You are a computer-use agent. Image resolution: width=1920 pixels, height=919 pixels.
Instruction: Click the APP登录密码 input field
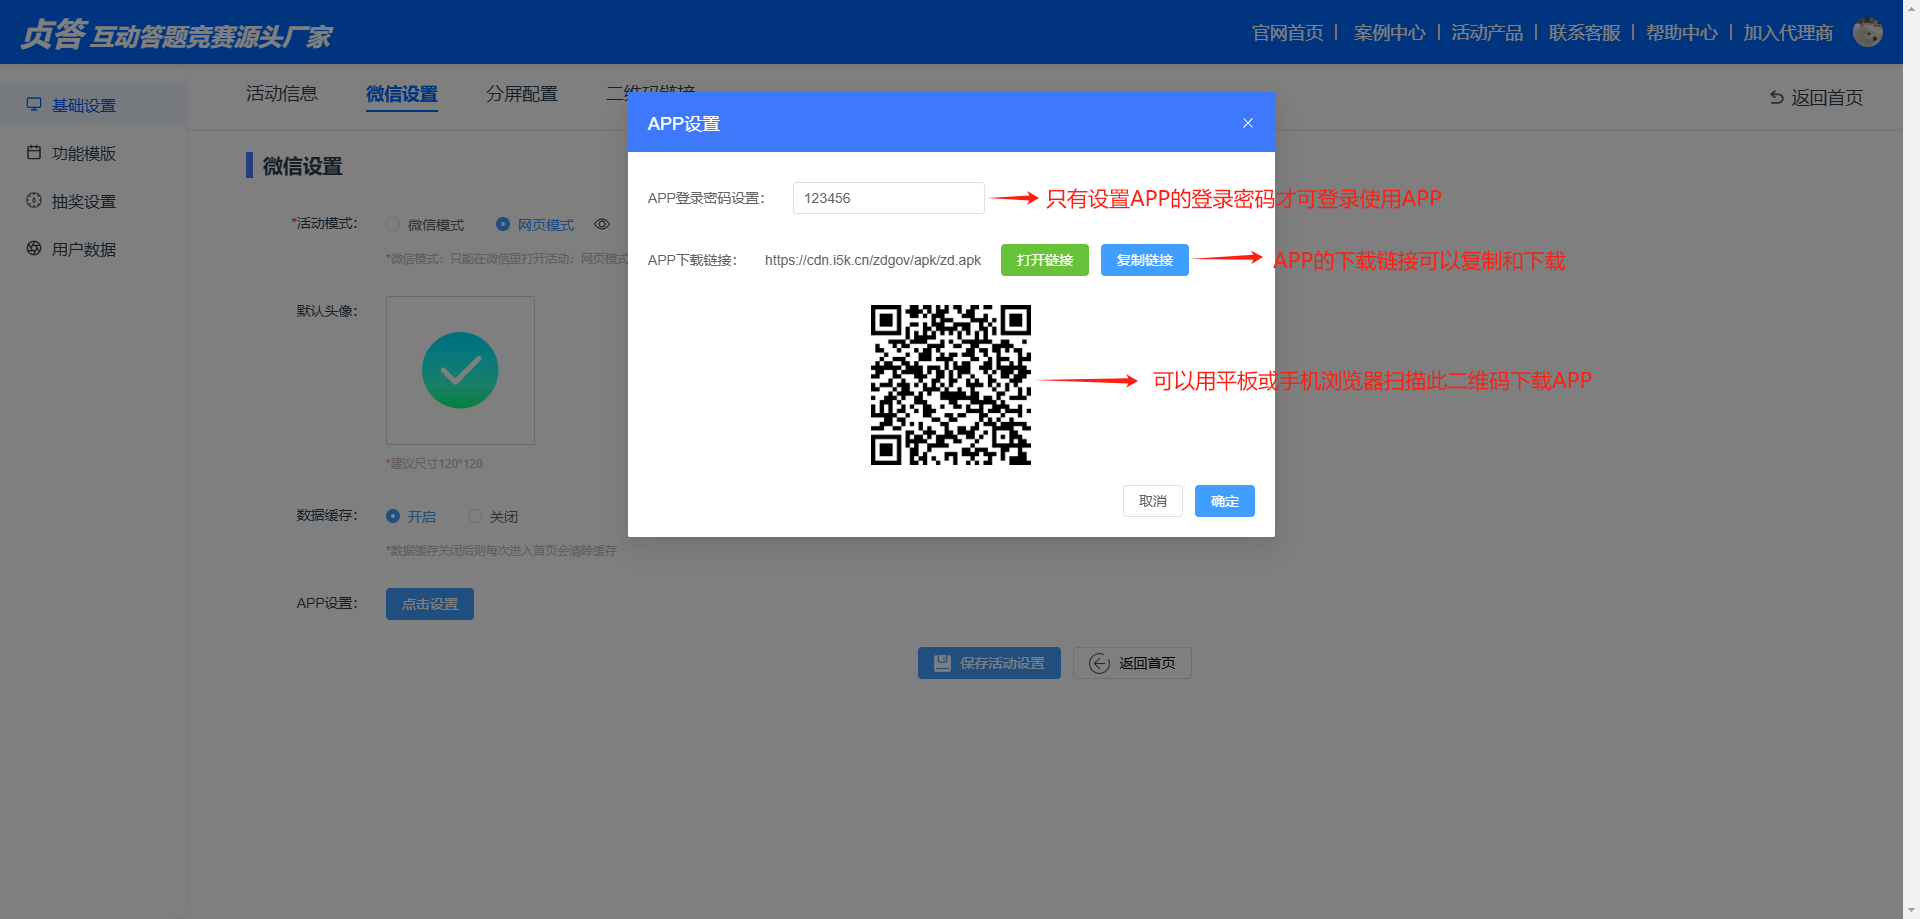[x=889, y=198]
